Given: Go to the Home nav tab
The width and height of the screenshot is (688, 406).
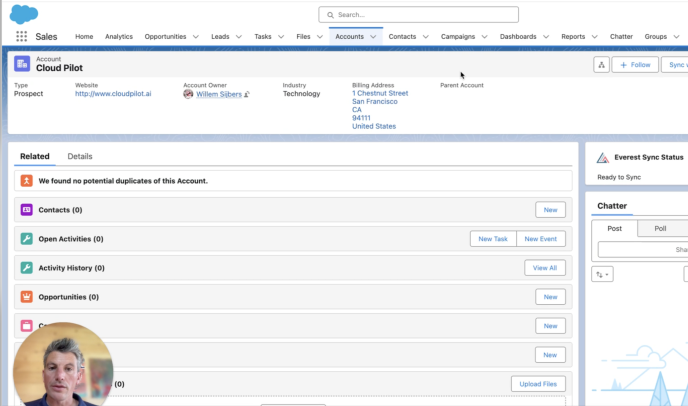Looking at the screenshot, I should tap(84, 36).
